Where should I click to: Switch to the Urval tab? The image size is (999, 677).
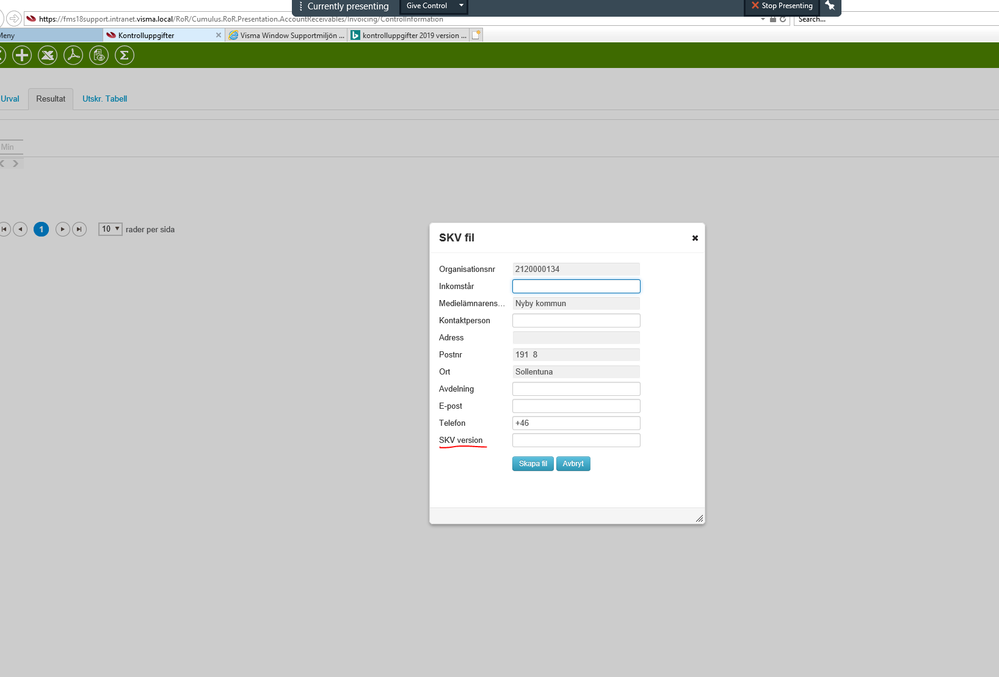(x=10, y=99)
